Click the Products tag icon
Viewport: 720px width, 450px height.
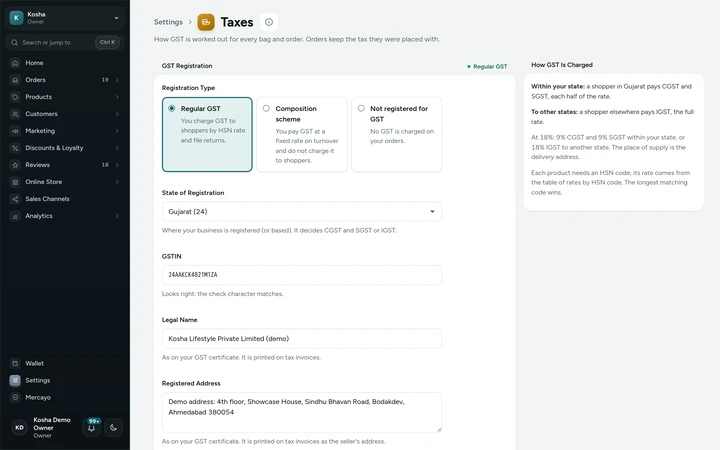[15, 97]
